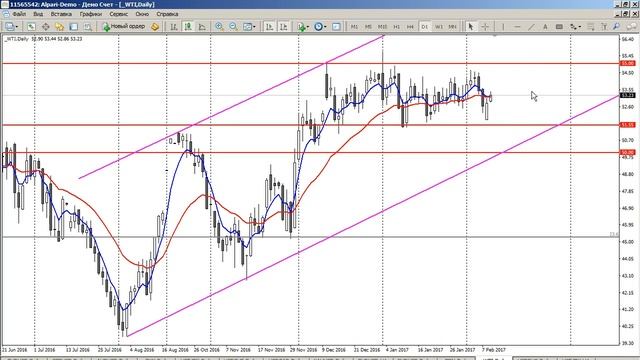Image resolution: width=640 pixels, height=360 pixels.
Task: Select the trendline drawing tool
Action: pos(531,27)
